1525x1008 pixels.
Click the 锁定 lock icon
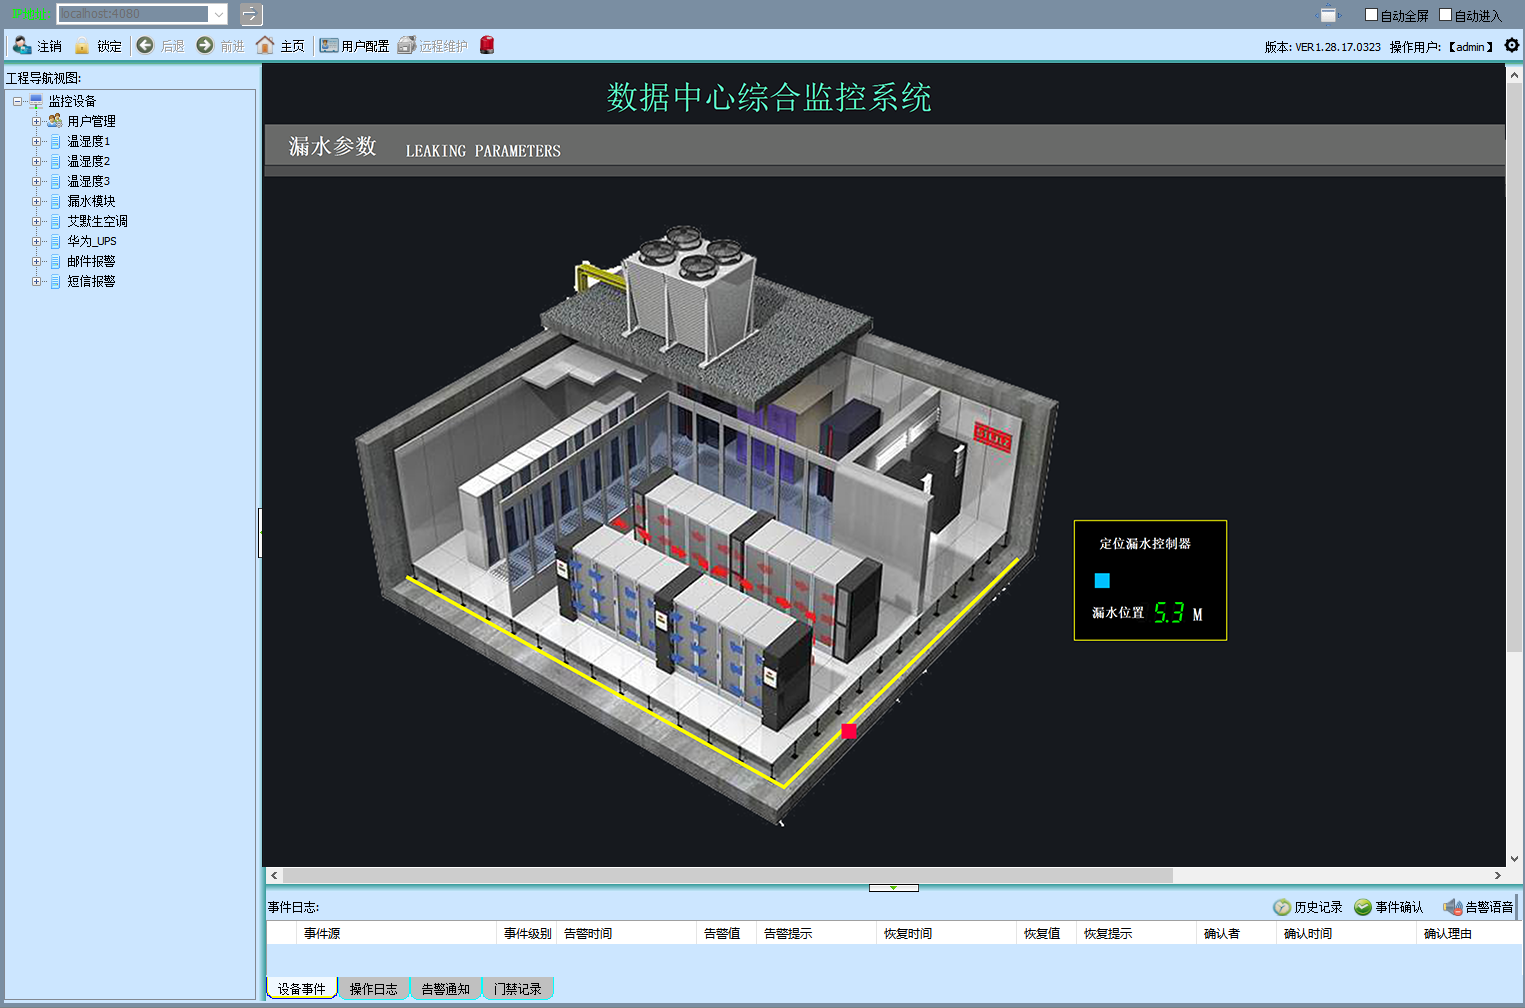click(x=83, y=46)
